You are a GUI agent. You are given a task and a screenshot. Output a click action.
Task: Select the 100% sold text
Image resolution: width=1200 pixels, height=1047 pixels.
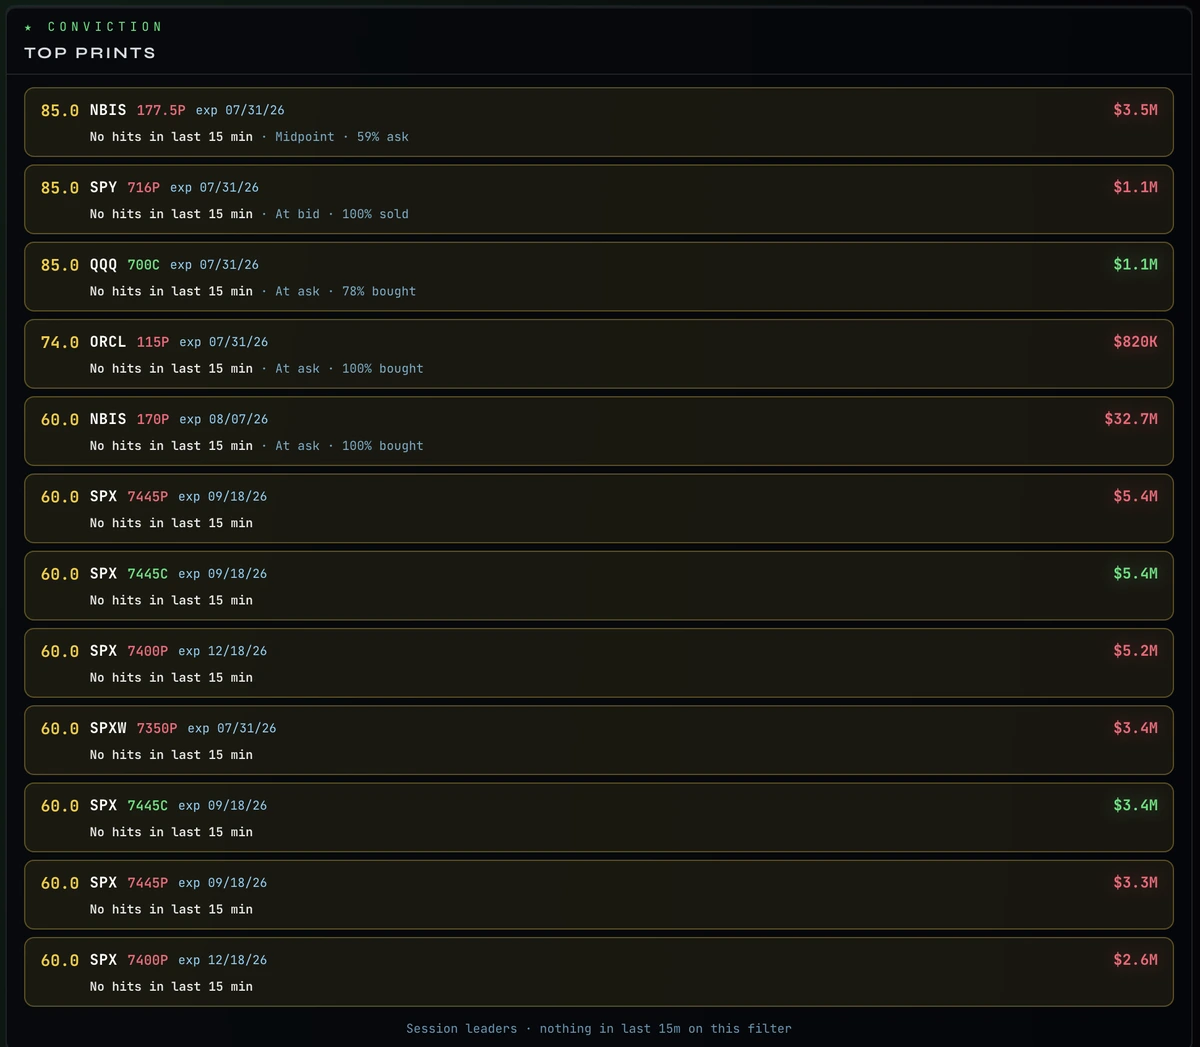(375, 214)
